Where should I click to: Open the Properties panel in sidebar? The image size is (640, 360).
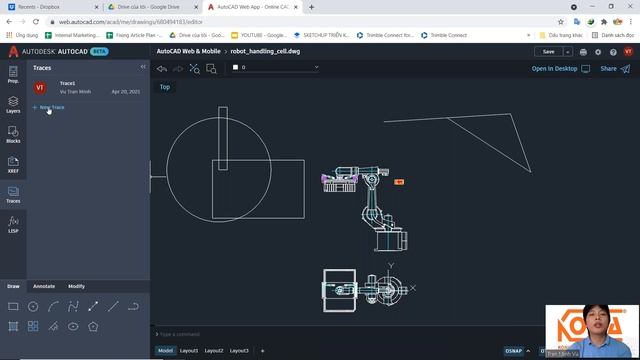click(x=13, y=75)
